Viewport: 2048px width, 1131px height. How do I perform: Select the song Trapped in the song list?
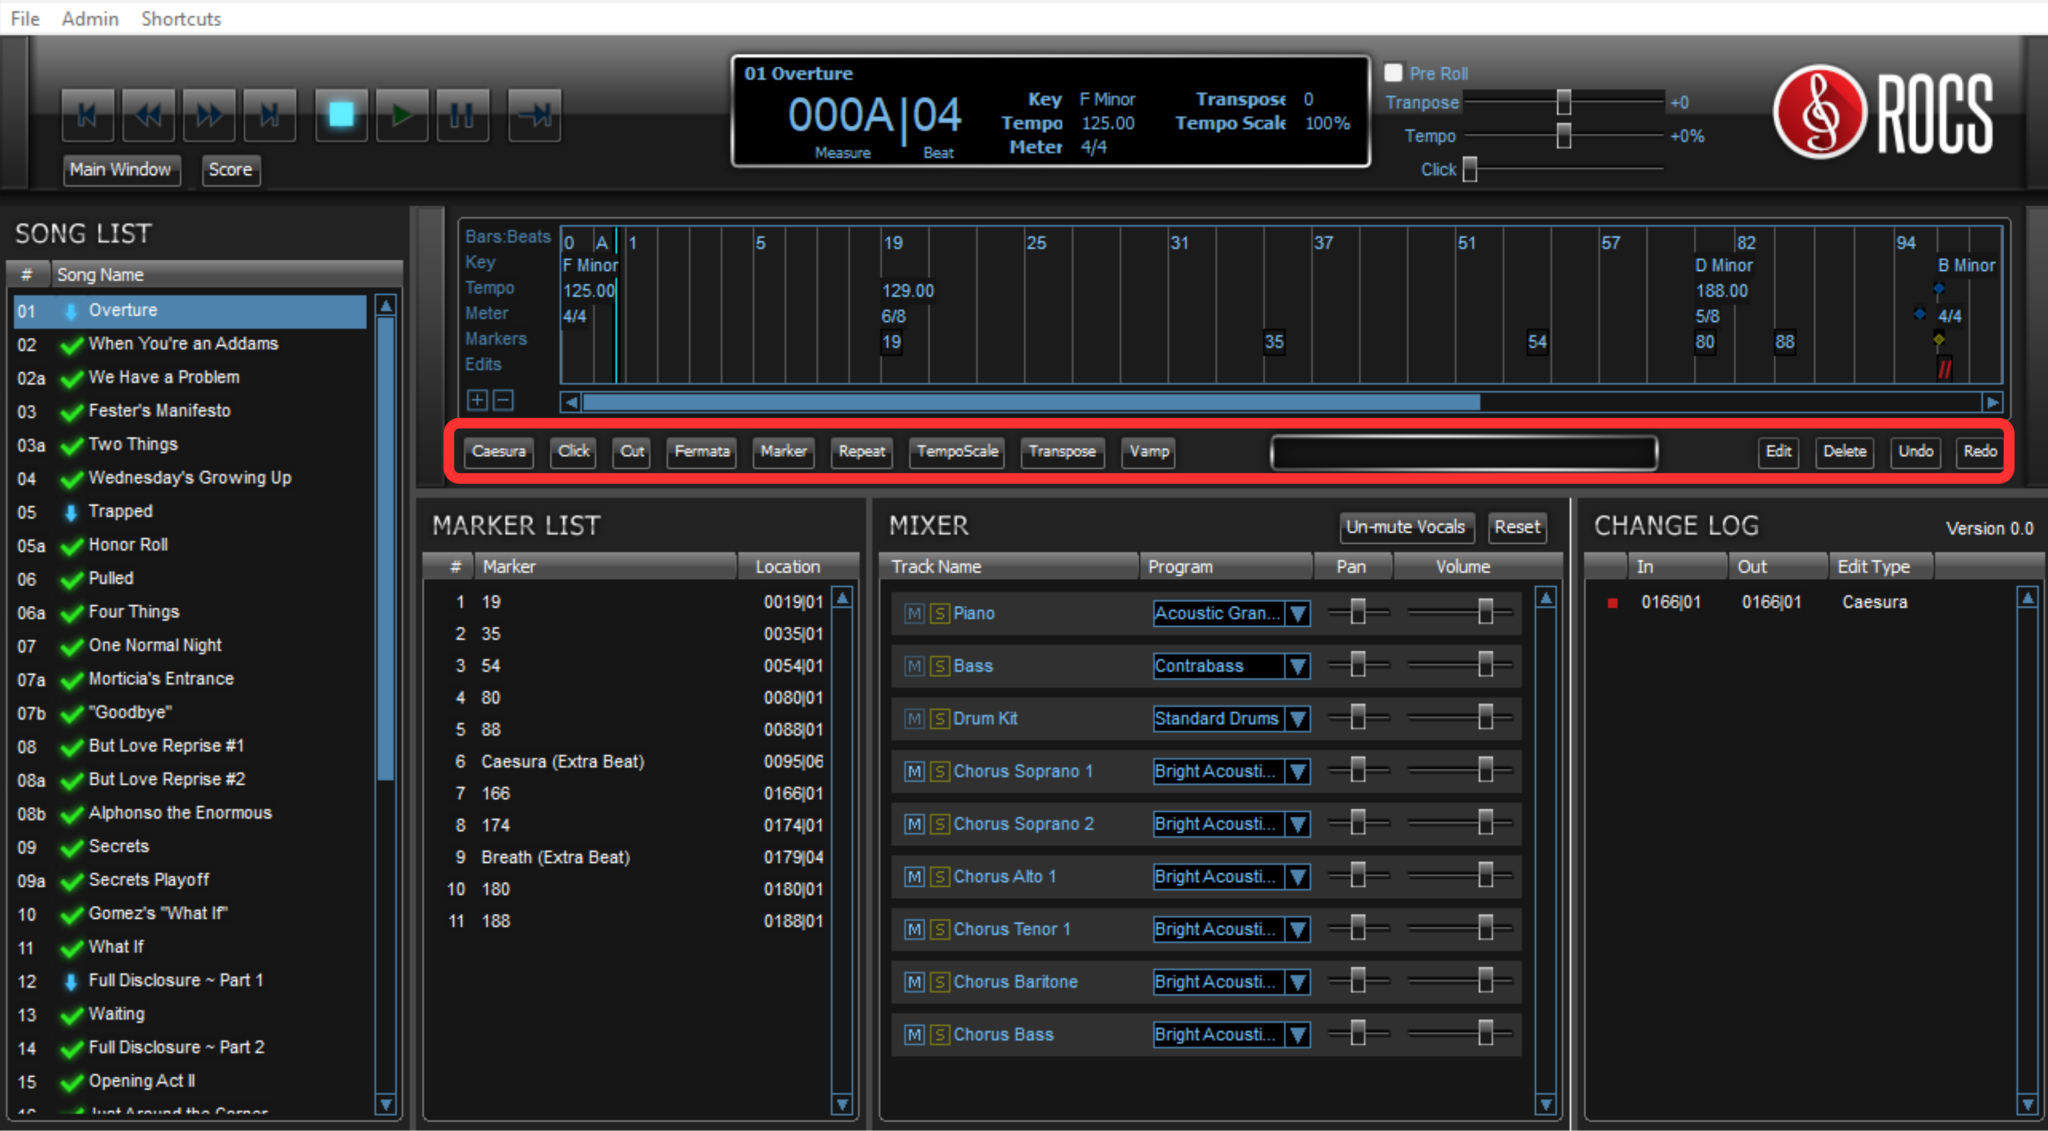click(x=120, y=511)
